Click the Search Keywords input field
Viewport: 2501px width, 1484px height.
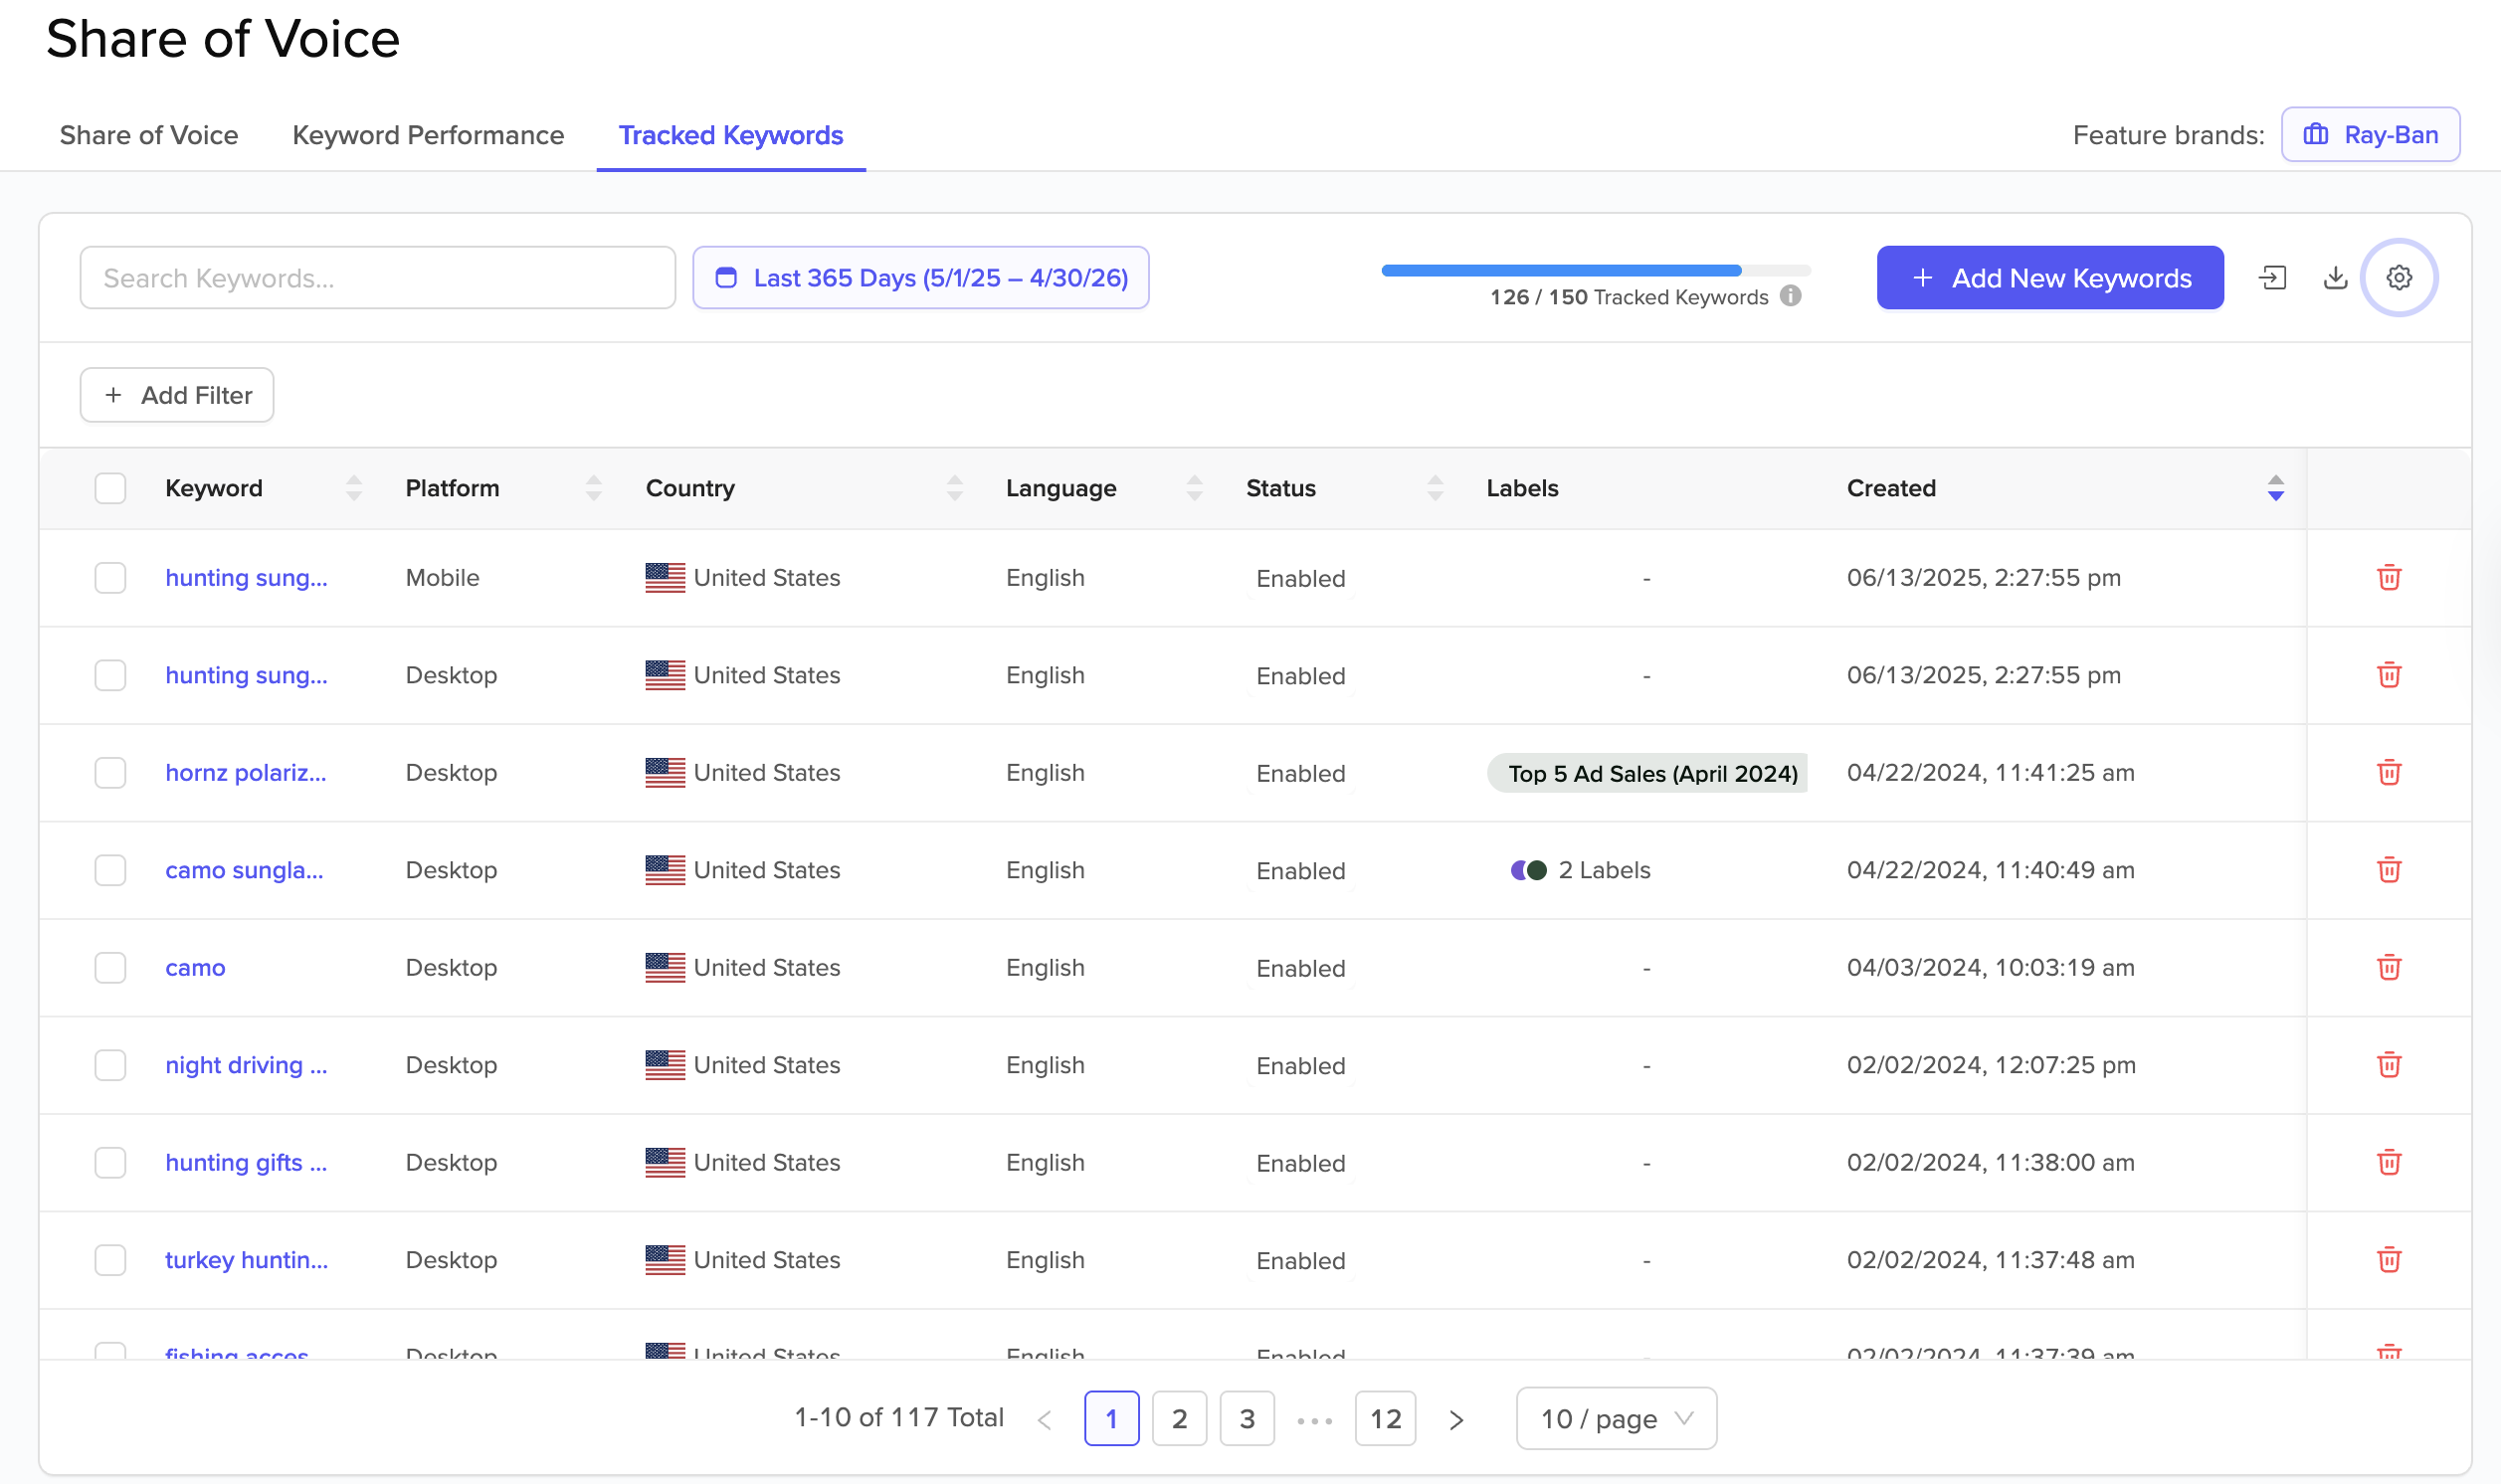click(377, 278)
